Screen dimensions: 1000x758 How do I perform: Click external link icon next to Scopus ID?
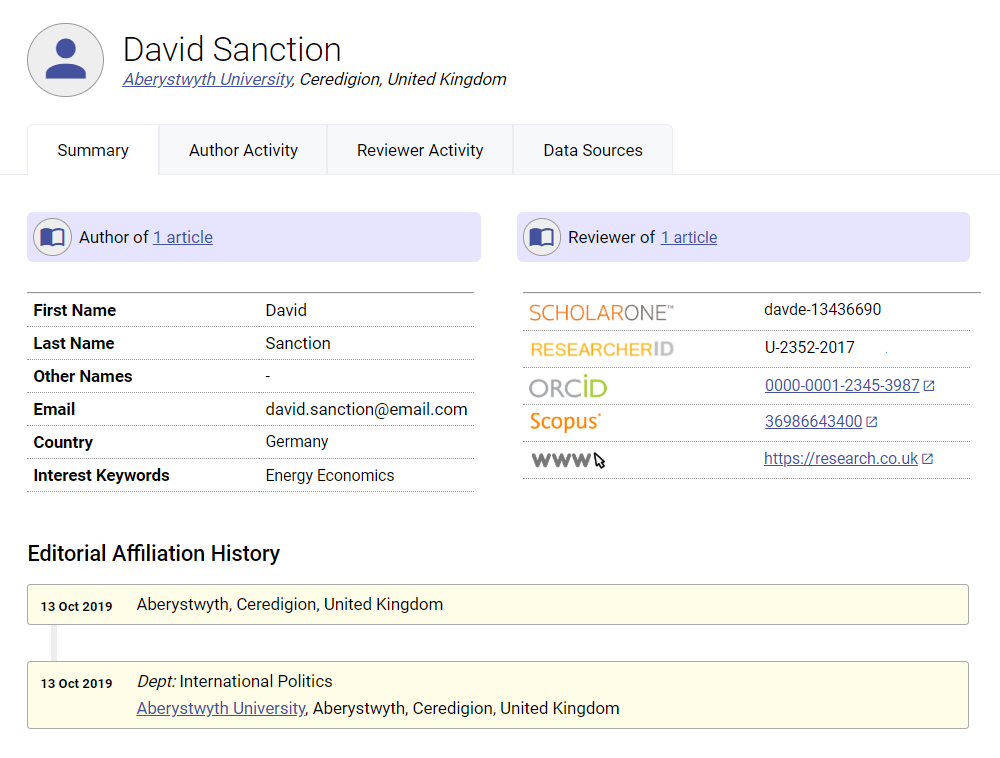(x=872, y=422)
